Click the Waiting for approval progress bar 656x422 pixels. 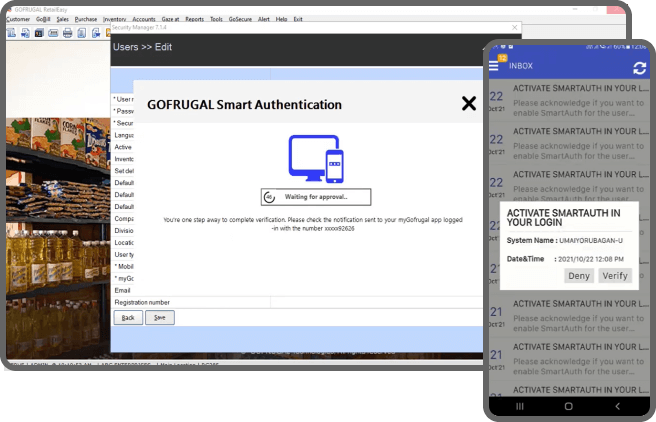click(315, 197)
